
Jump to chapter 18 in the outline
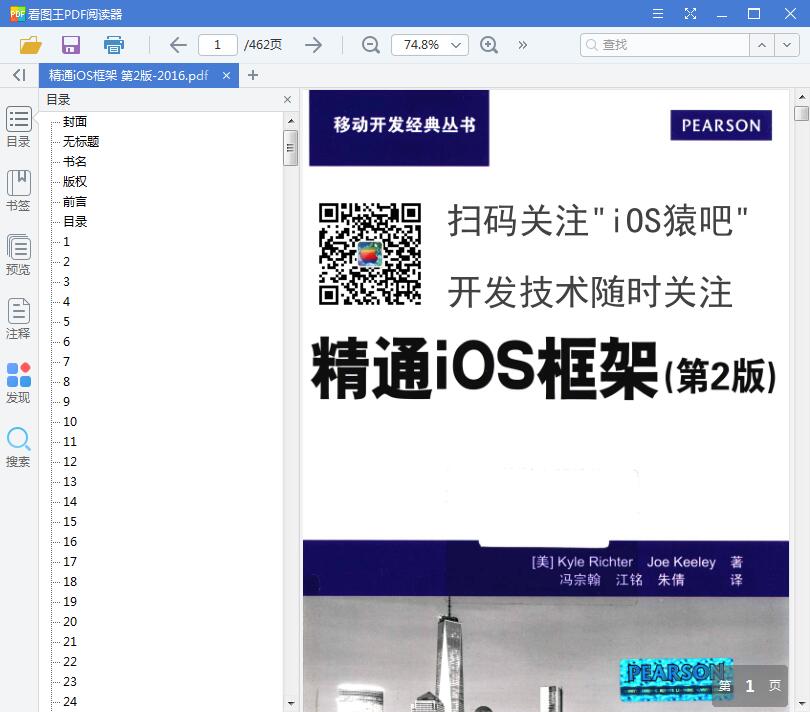coord(70,582)
